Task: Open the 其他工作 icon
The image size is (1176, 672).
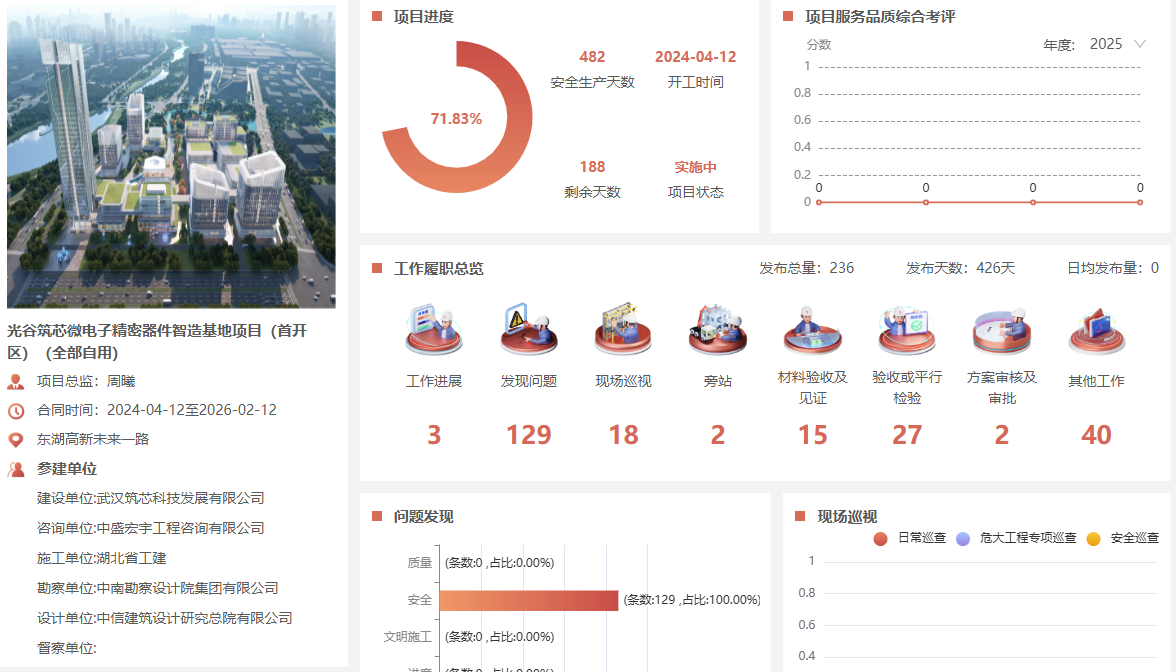Action: tap(1096, 331)
